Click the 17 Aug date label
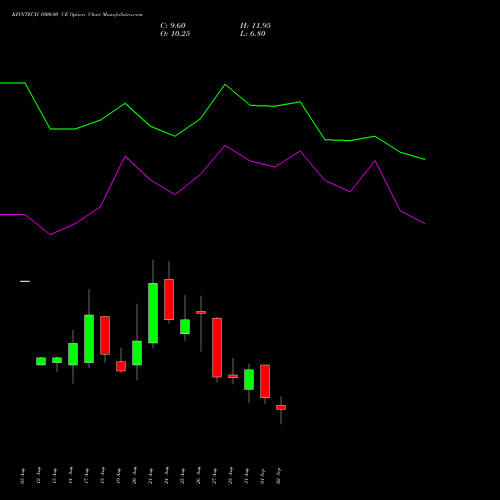Screen dimensions: 500x500 (86, 476)
